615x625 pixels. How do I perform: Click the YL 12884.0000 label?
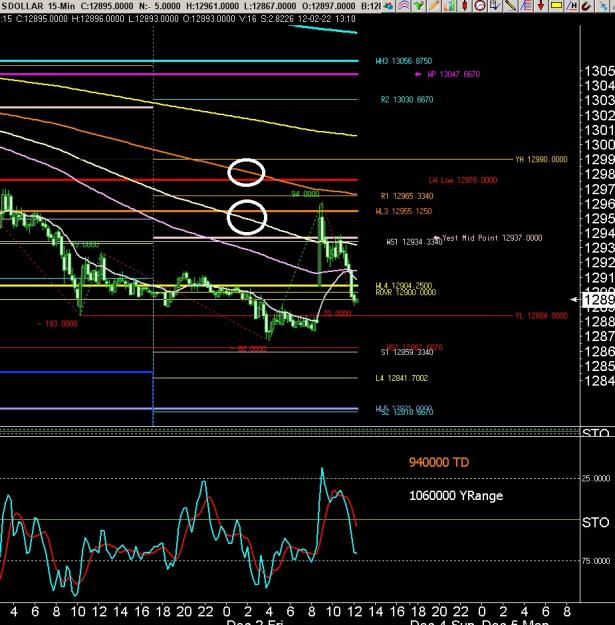pos(541,316)
